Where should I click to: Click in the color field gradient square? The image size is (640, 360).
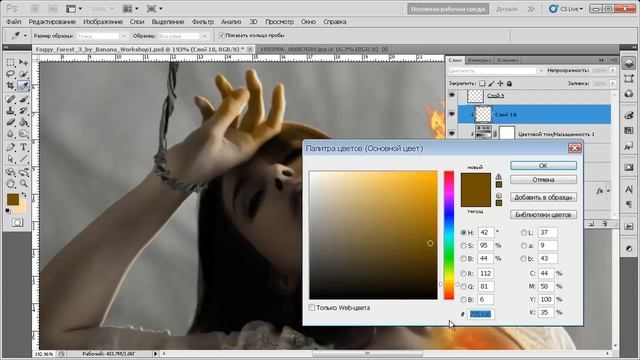coord(373,235)
